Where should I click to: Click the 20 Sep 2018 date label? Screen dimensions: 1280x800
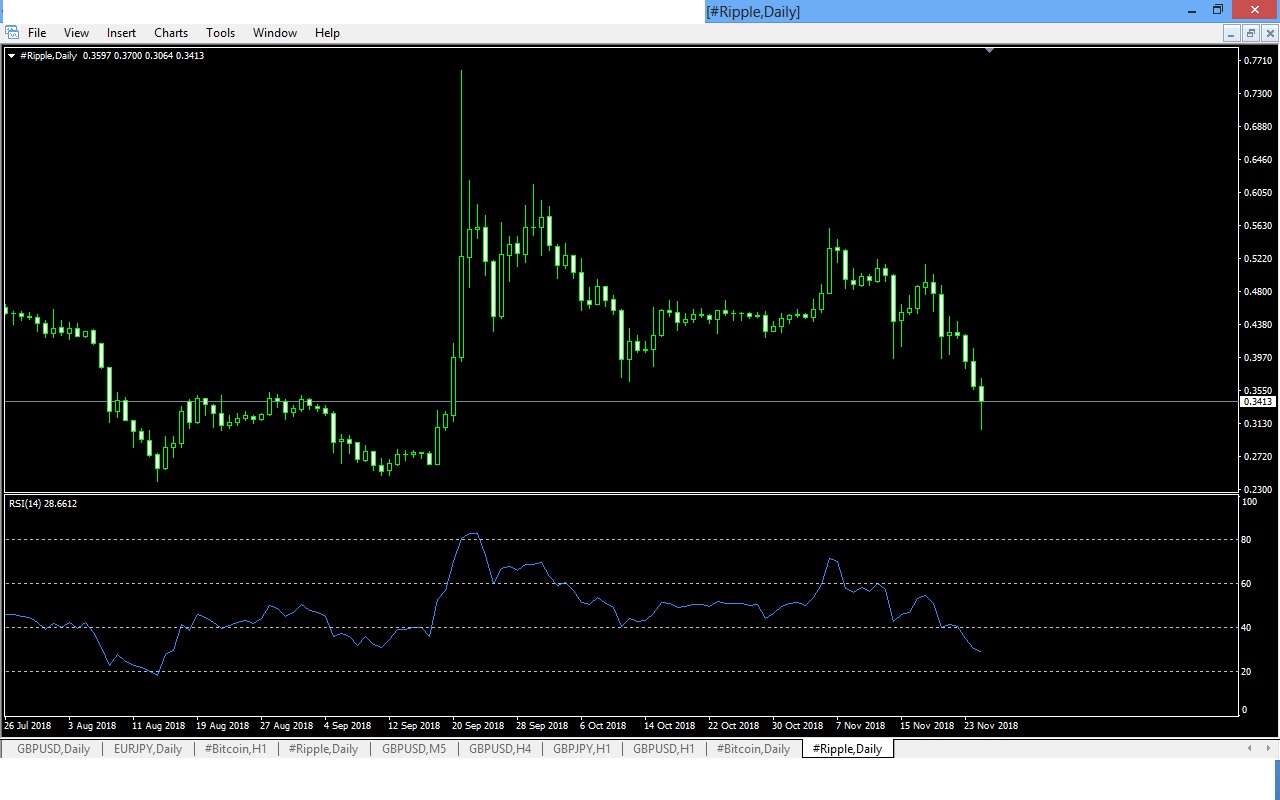pos(478,726)
